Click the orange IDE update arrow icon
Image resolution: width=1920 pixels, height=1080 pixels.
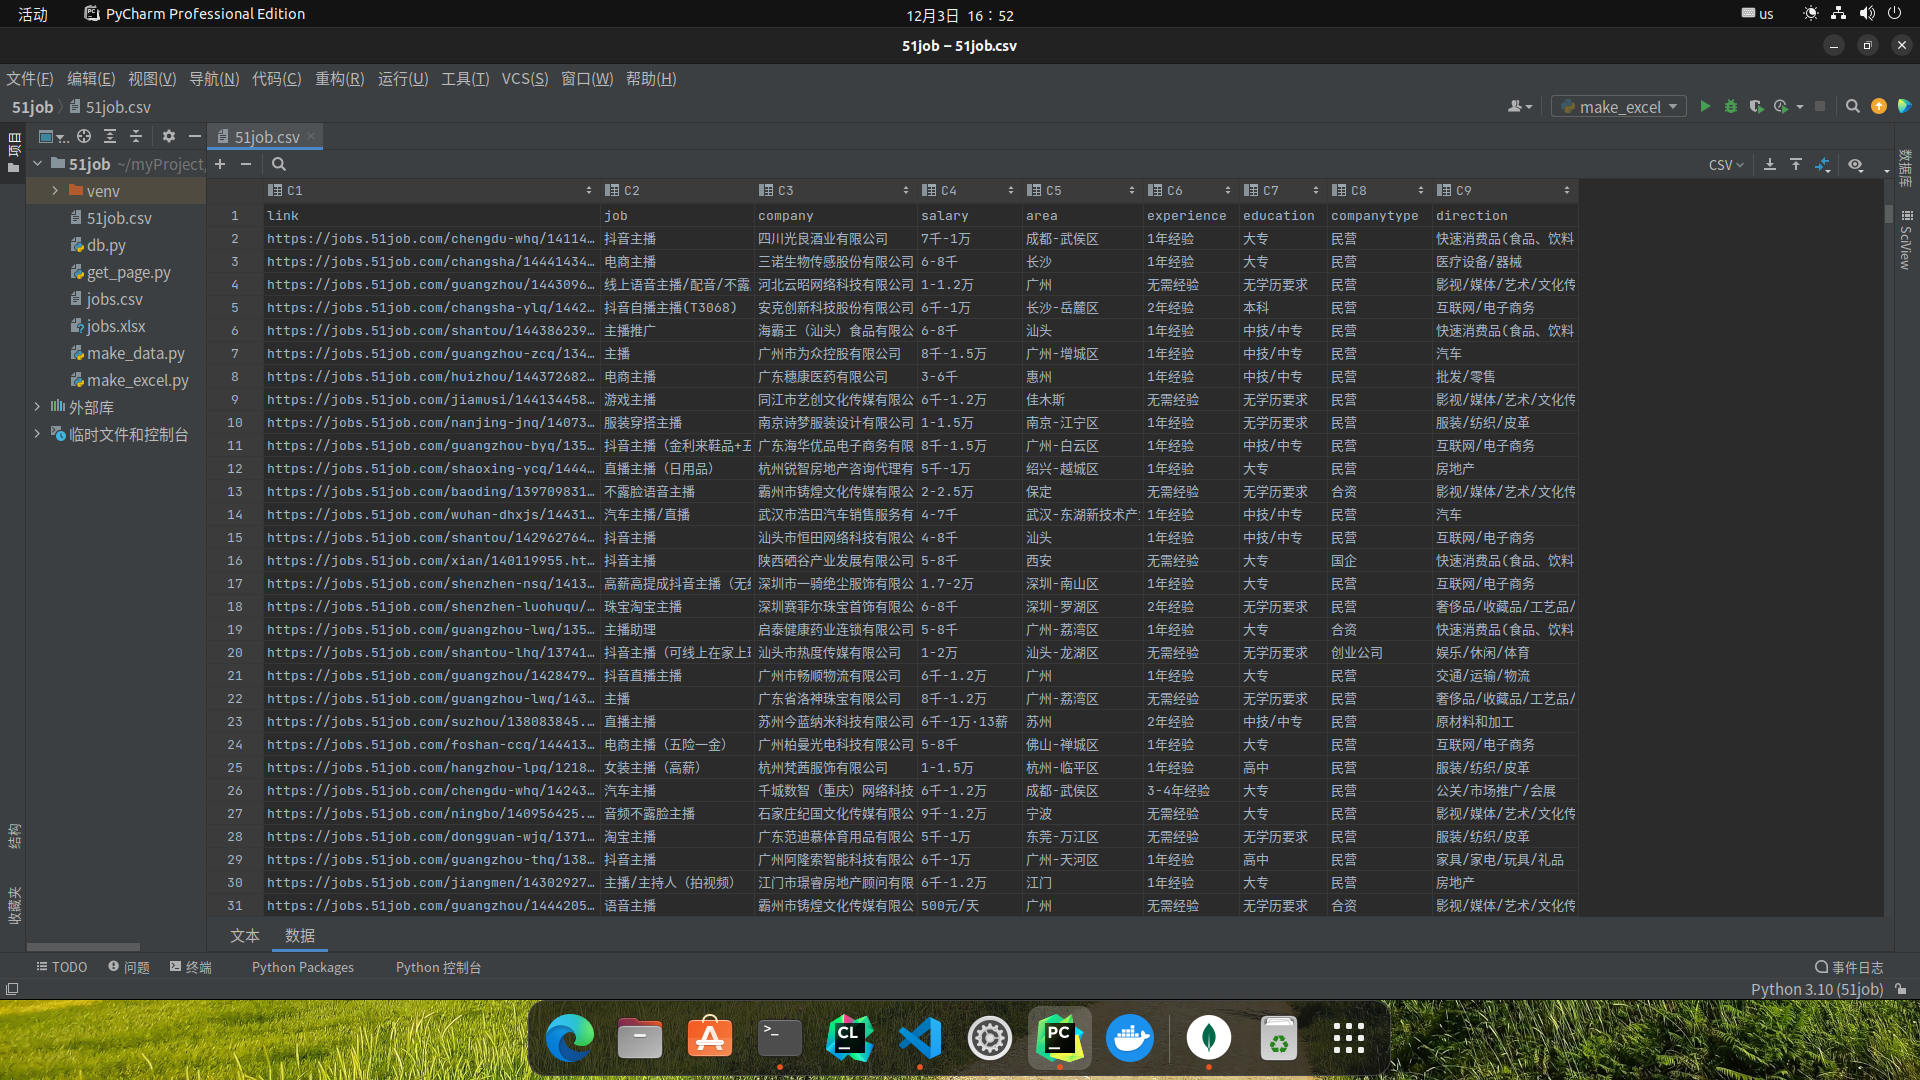1879,106
